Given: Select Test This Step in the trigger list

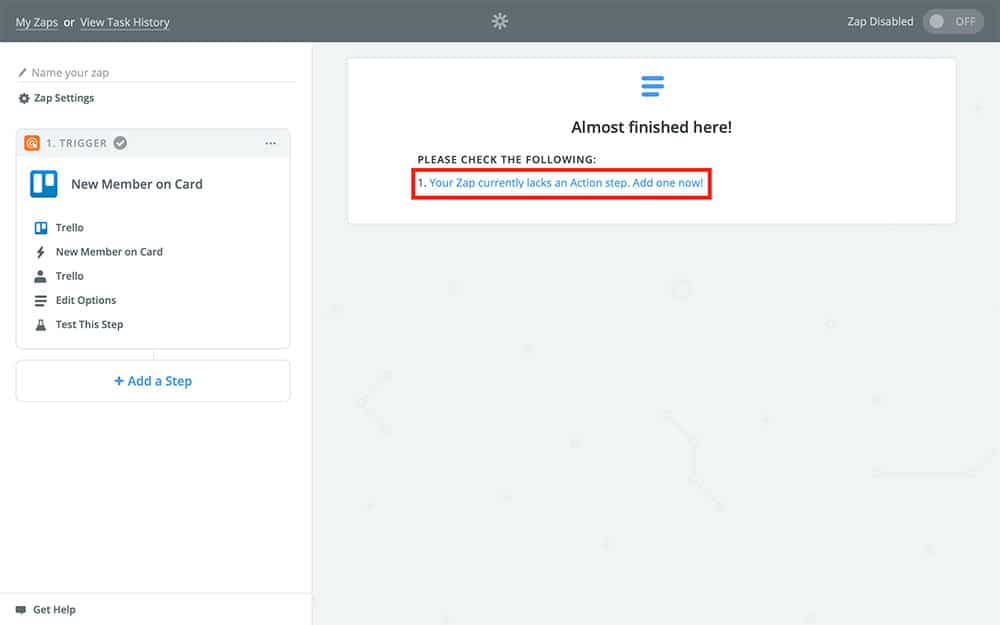Looking at the screenshot, I should [89, 324].
